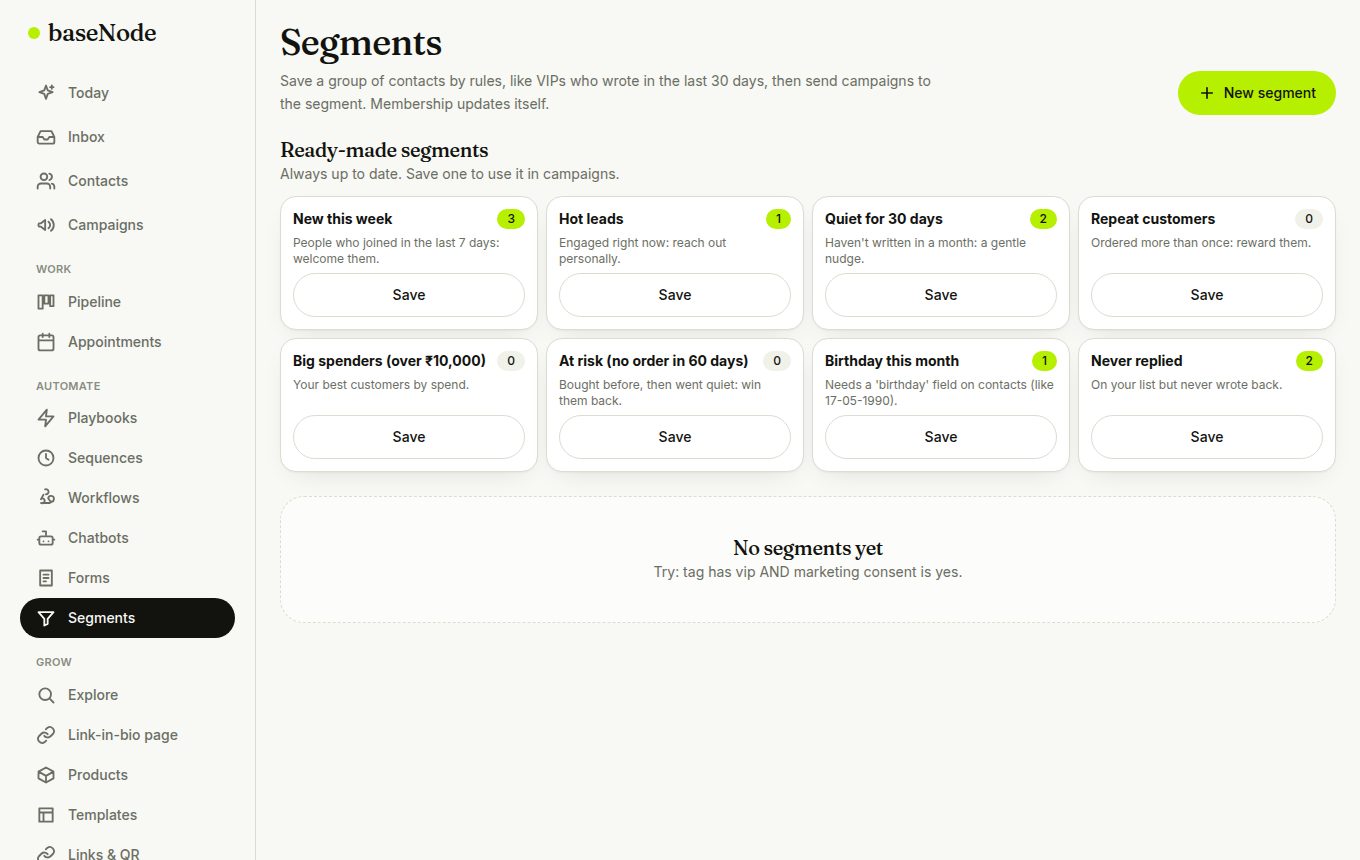Click the Templates layout icon
The image size is (1360, 860).
pyautogui.click(x=46, y=815)
